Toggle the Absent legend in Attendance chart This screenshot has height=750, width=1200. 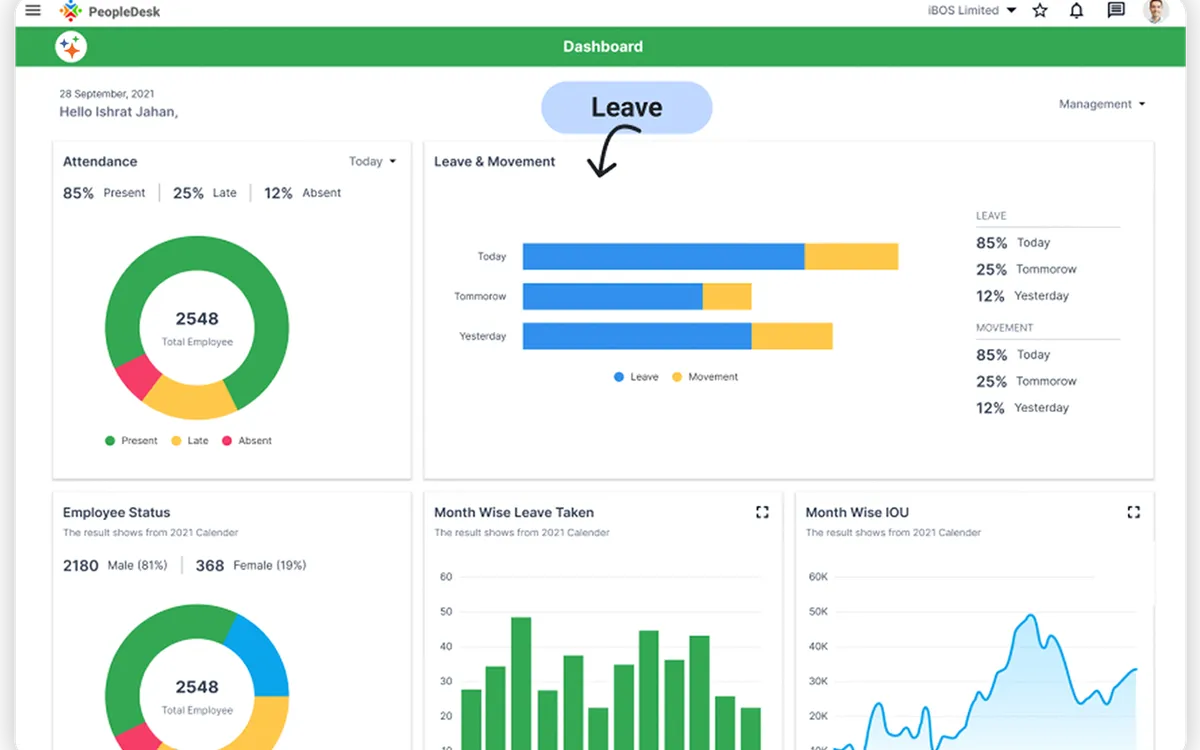[x=247, y=441]
